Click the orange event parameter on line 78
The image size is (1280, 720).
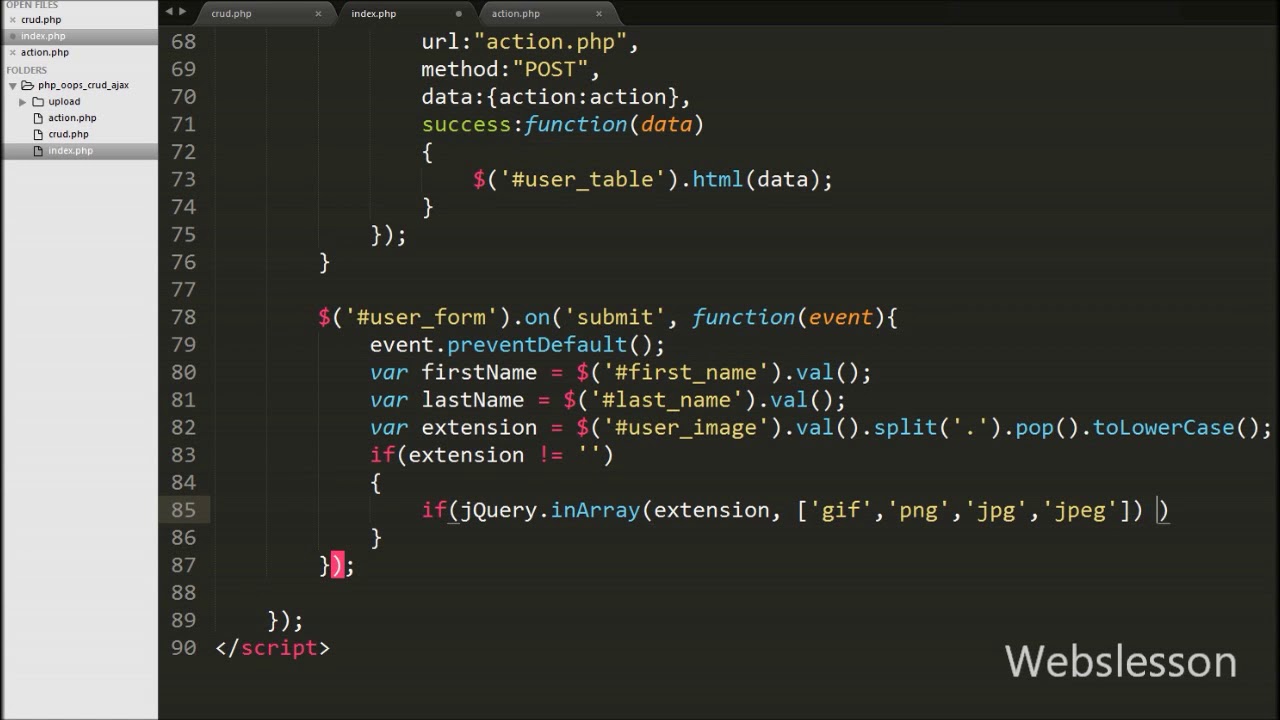click(840, 317)
